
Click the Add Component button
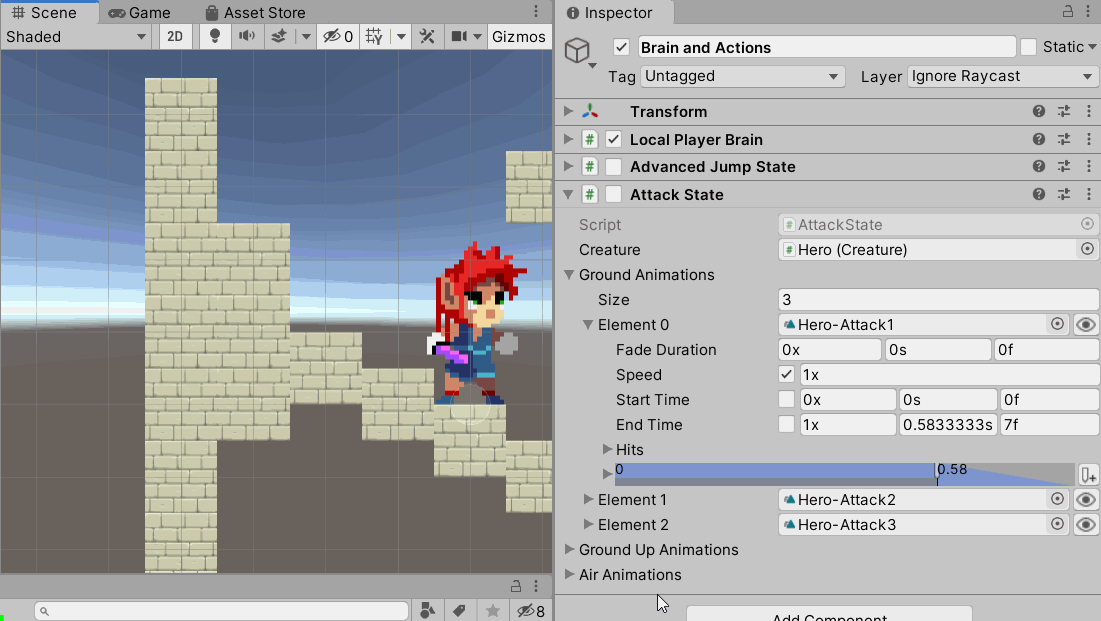click(829, 614)
